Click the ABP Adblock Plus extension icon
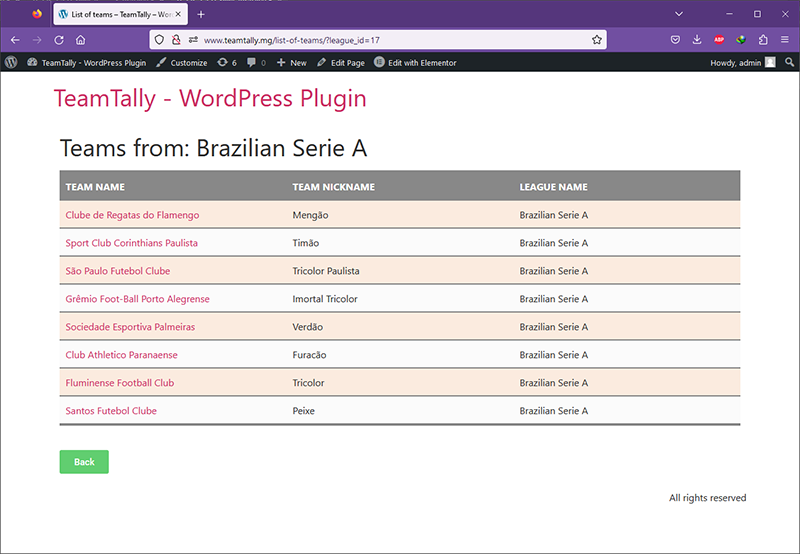Screen dimensions: 800x554 click(x=719, y=40)
